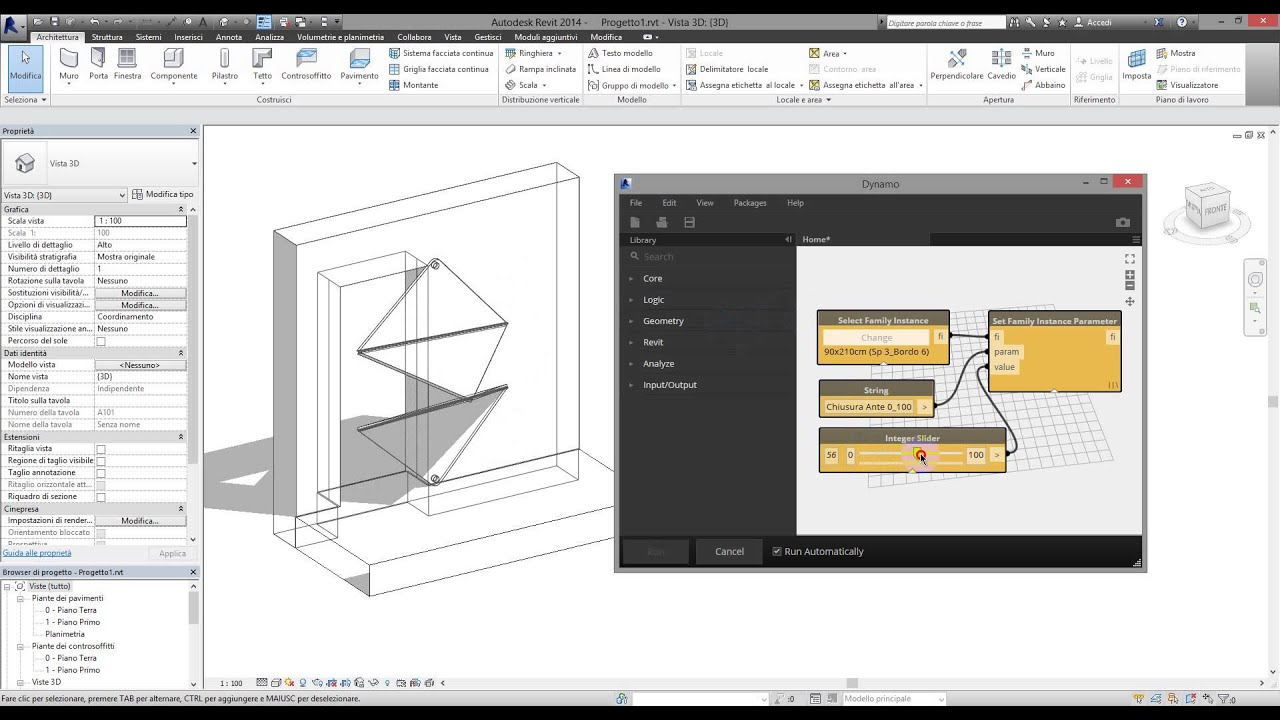Select the Montante mullion tool
This screenshot has width=1280, height=720.
pos(414,85)
